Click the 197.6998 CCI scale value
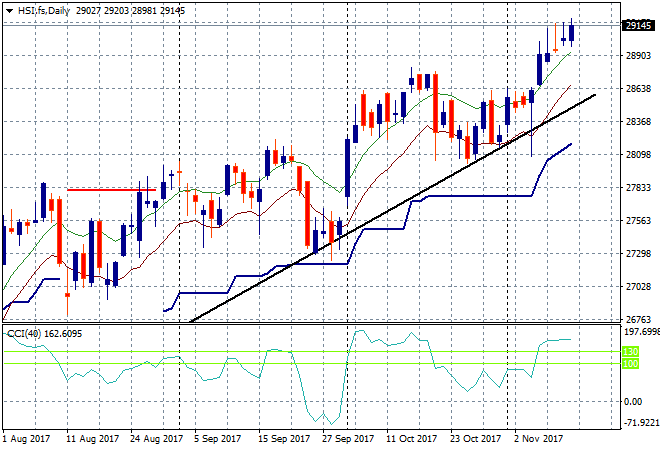This screenshot has width=660, height=450. coord(638,331)
